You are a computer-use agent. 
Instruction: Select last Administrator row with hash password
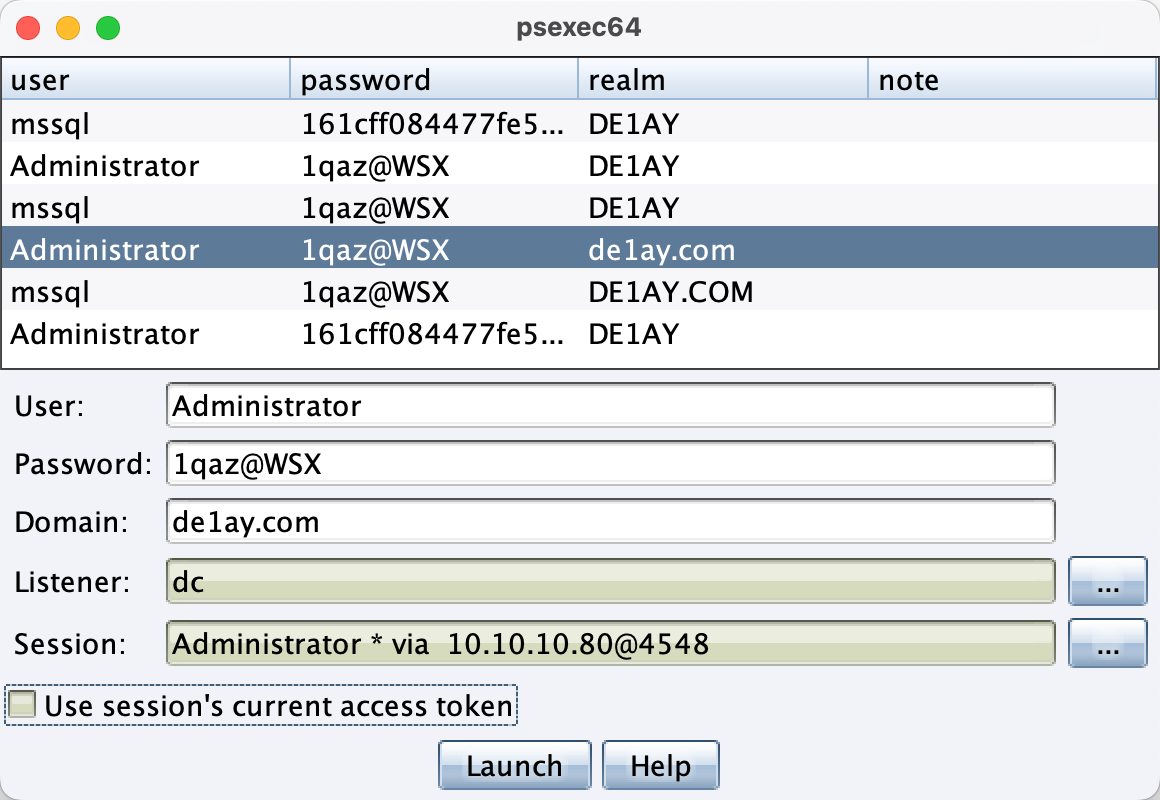point(300,334)
